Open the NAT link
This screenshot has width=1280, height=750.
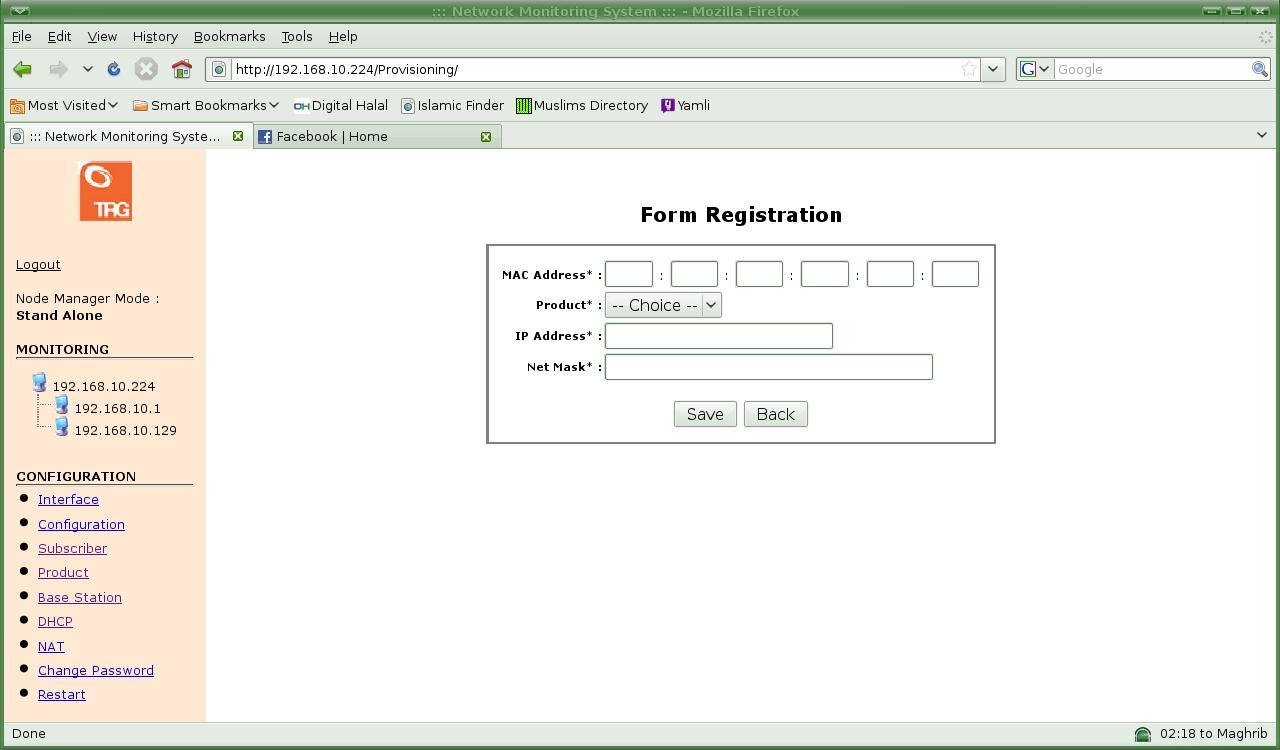point(51,646)
